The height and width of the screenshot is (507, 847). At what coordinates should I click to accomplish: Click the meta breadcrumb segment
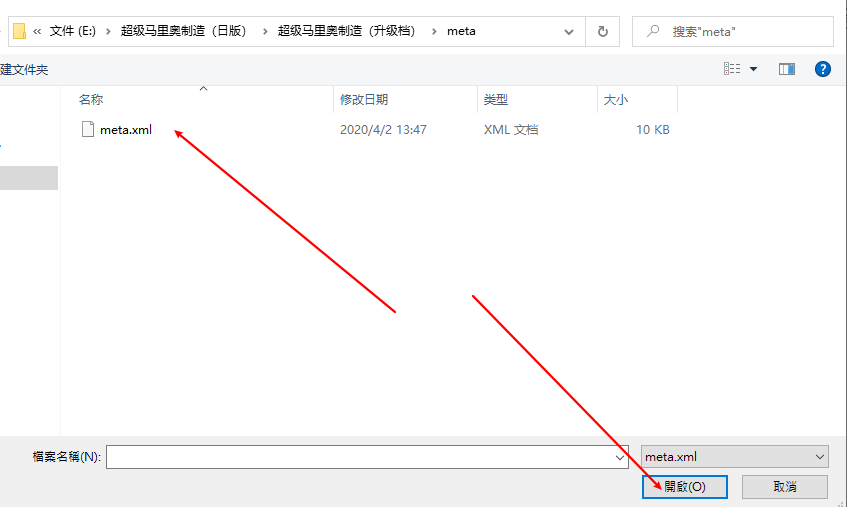click(461, 31)
